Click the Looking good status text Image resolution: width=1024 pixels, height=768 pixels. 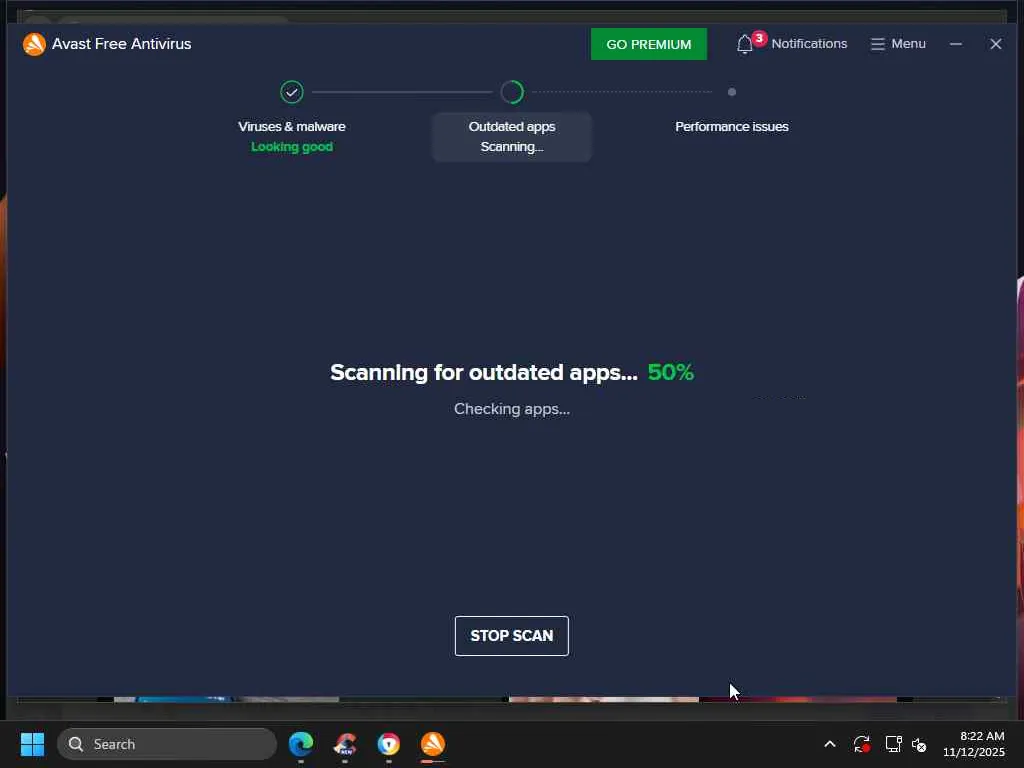[292, 147]
